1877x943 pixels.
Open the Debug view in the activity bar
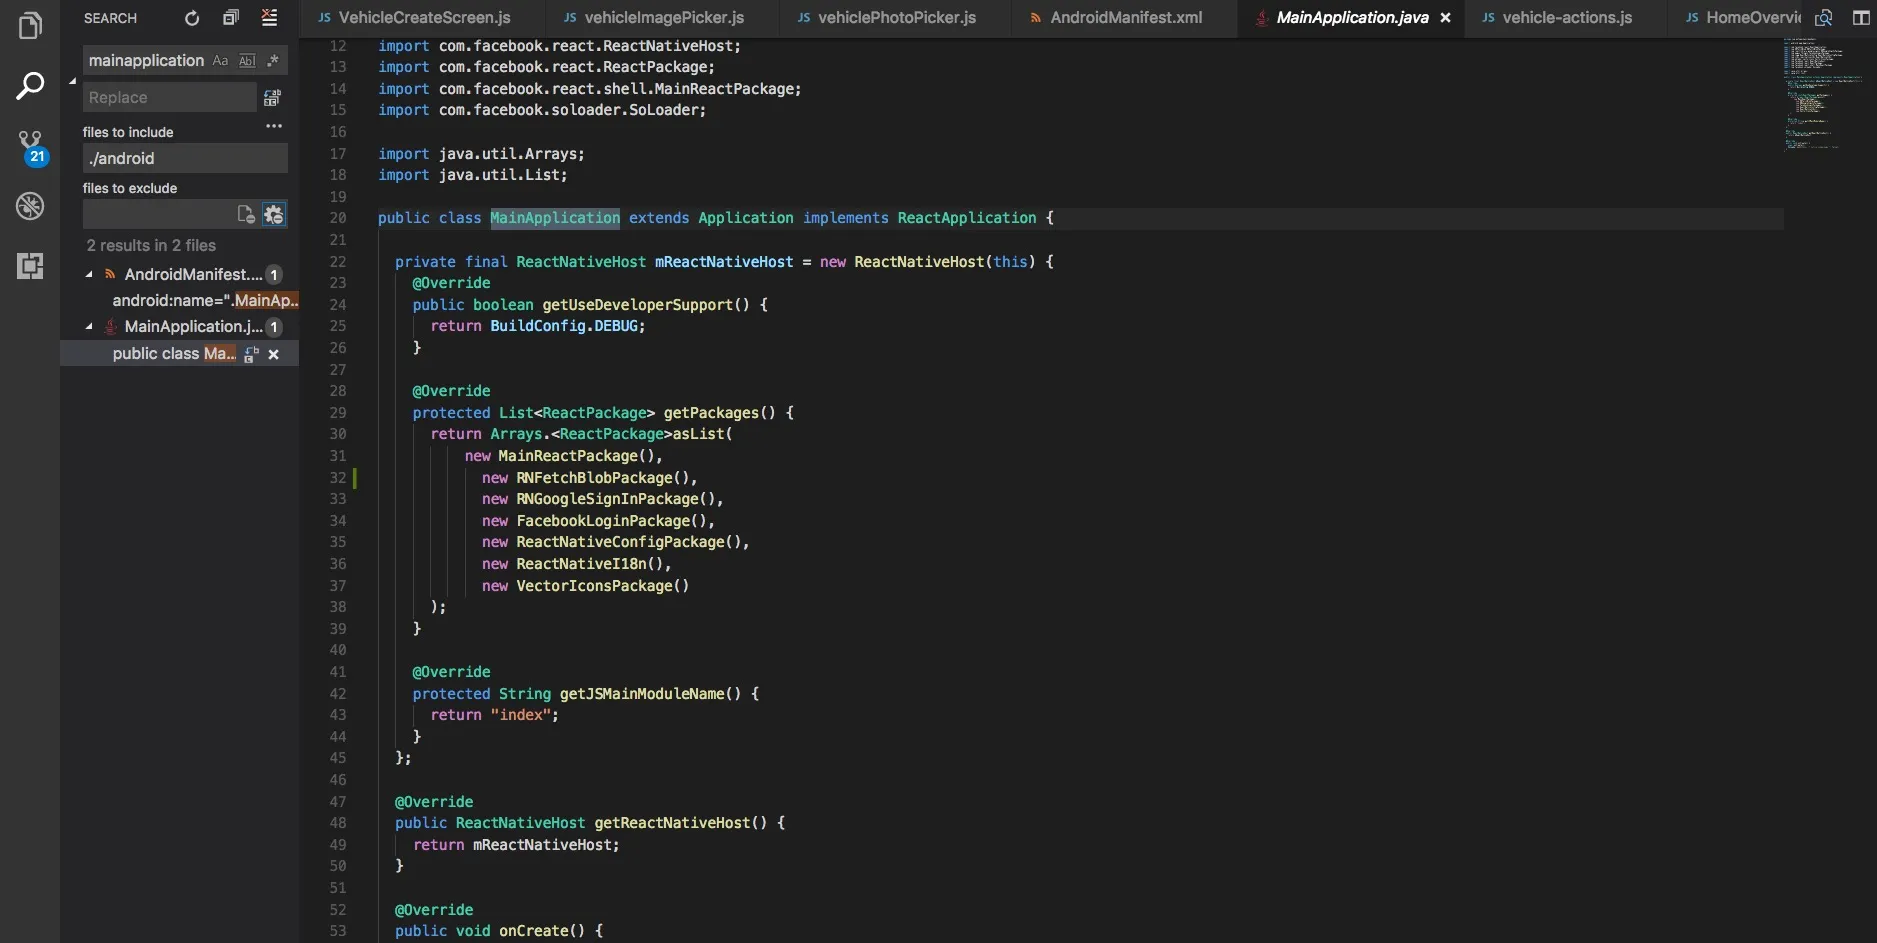click(30, 206)
